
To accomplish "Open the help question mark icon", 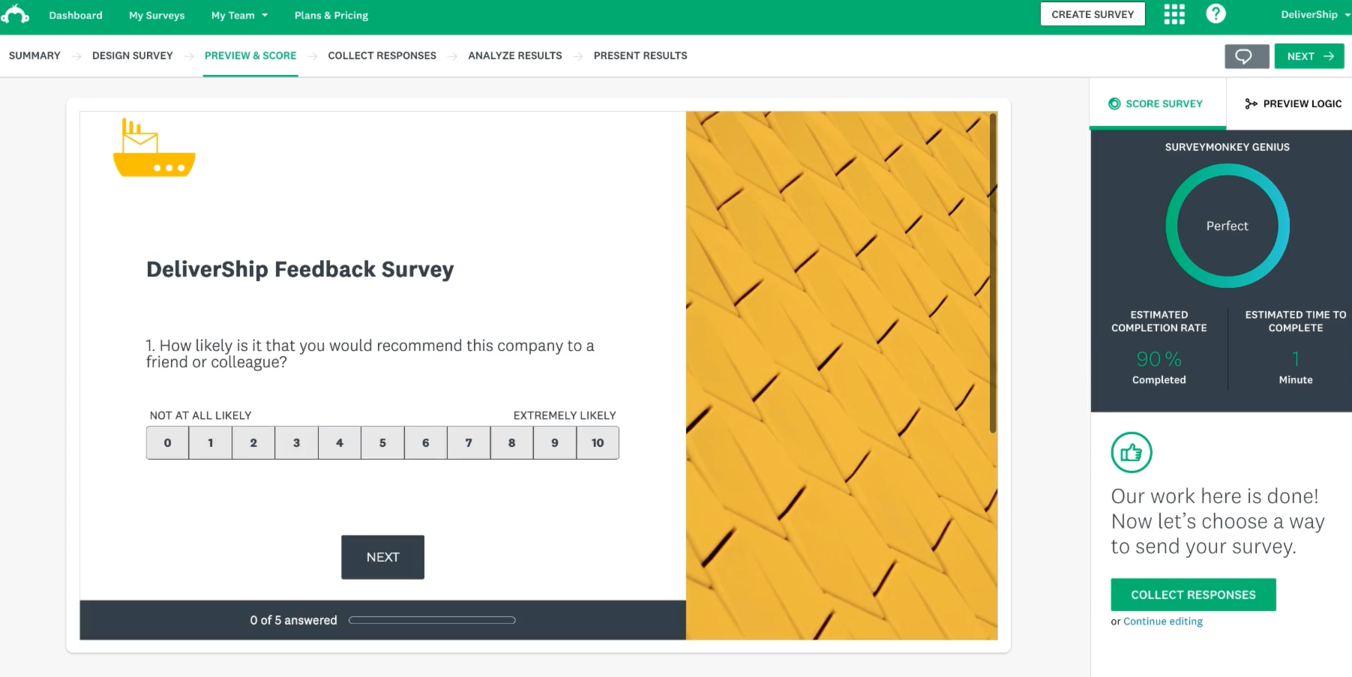I will (1216, 14).
